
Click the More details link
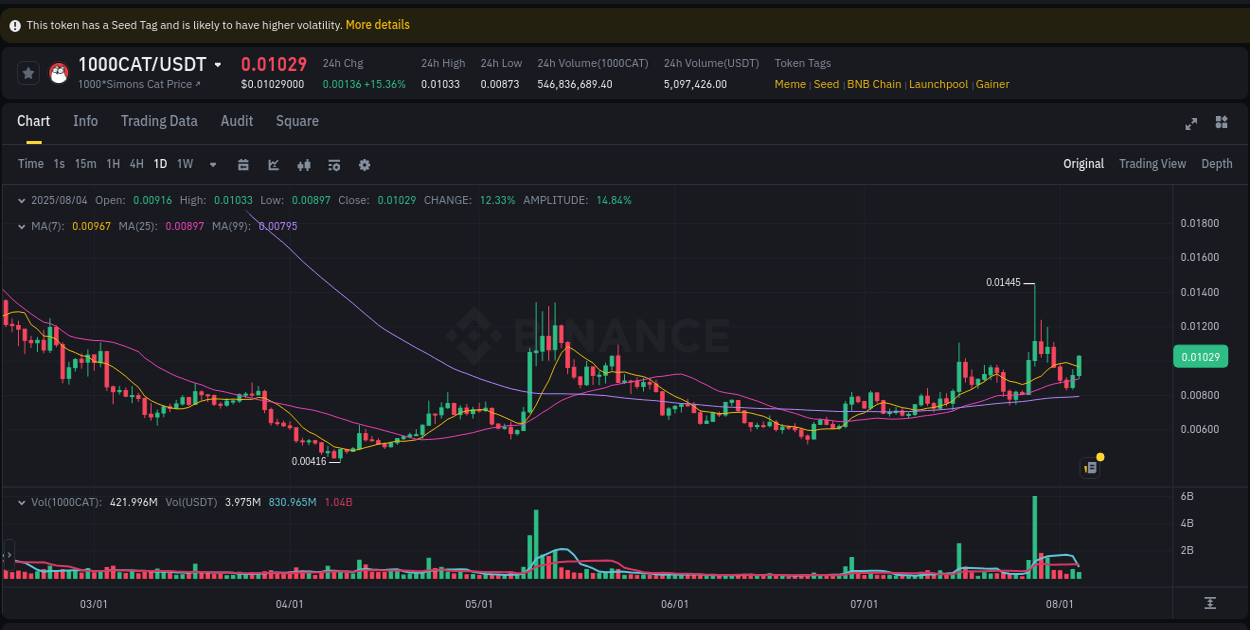[x=377, y=24]
